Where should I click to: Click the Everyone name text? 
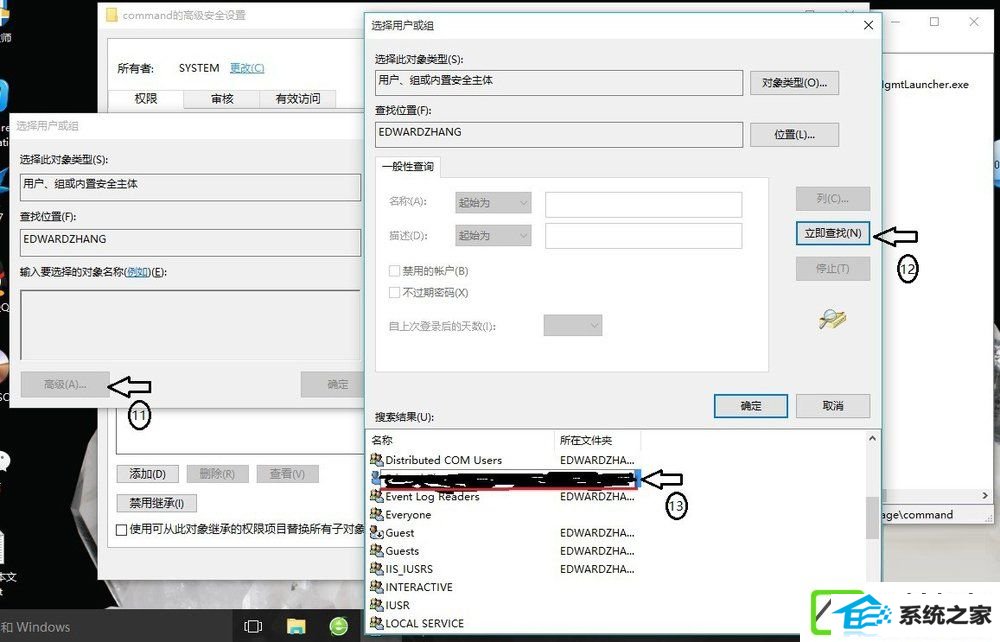pos(408,515)
